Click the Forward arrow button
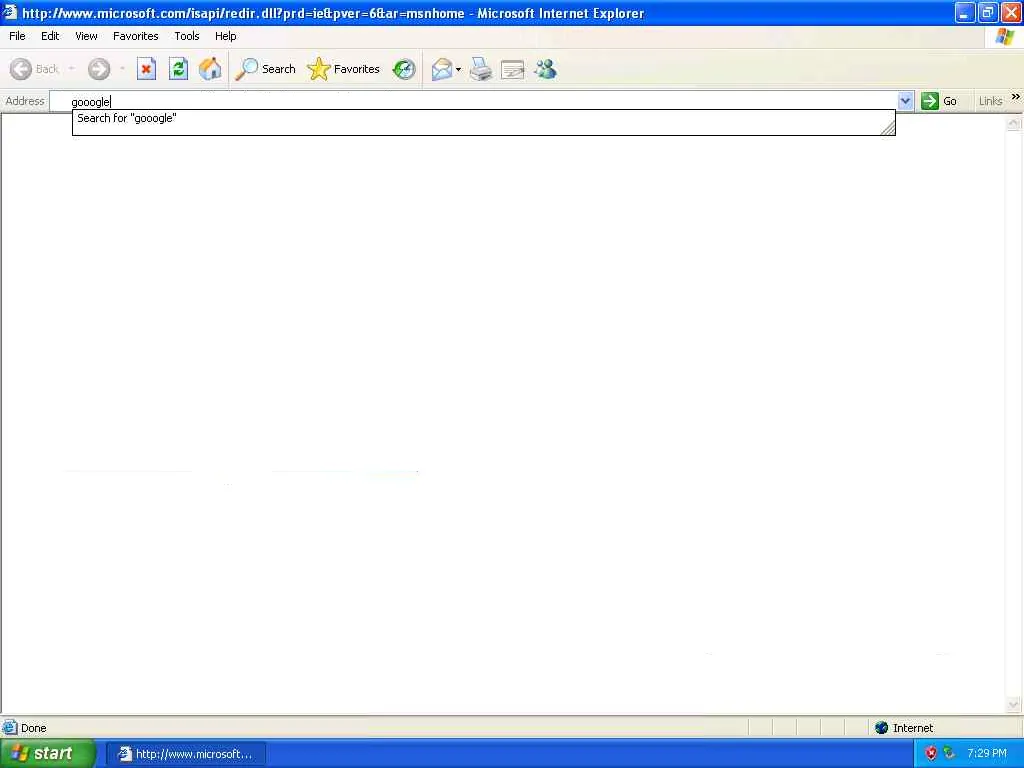This screenshot has height=768, width=1024. tap(99, 69)
